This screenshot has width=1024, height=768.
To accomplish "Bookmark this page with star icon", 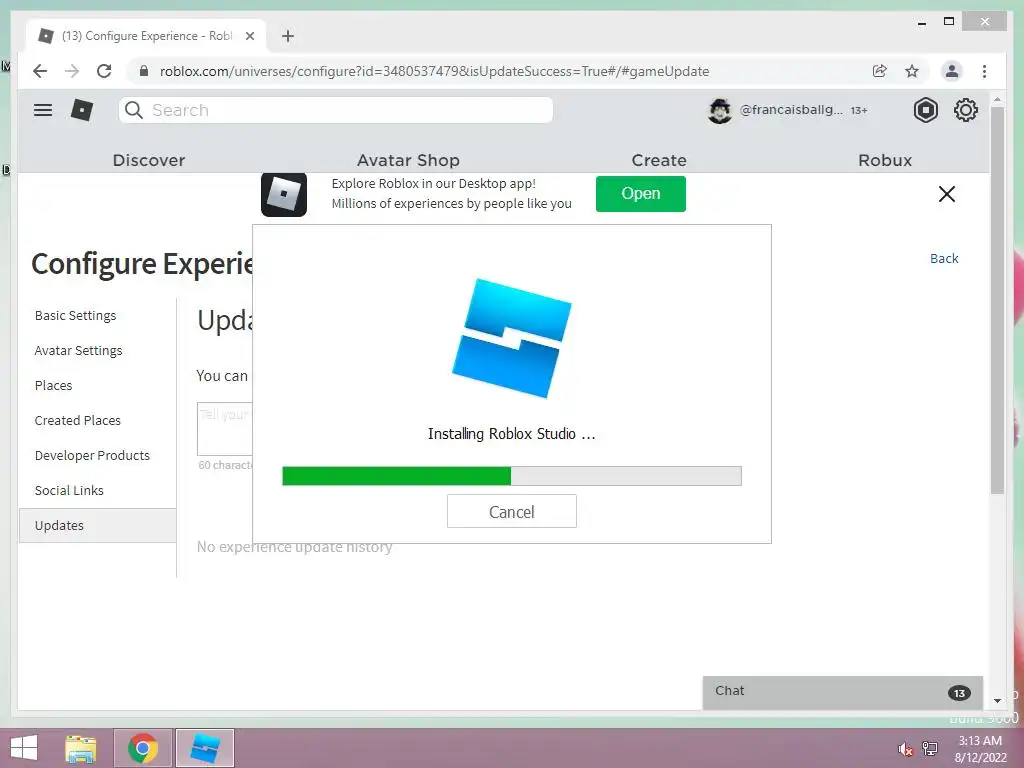I will (912, 71).
